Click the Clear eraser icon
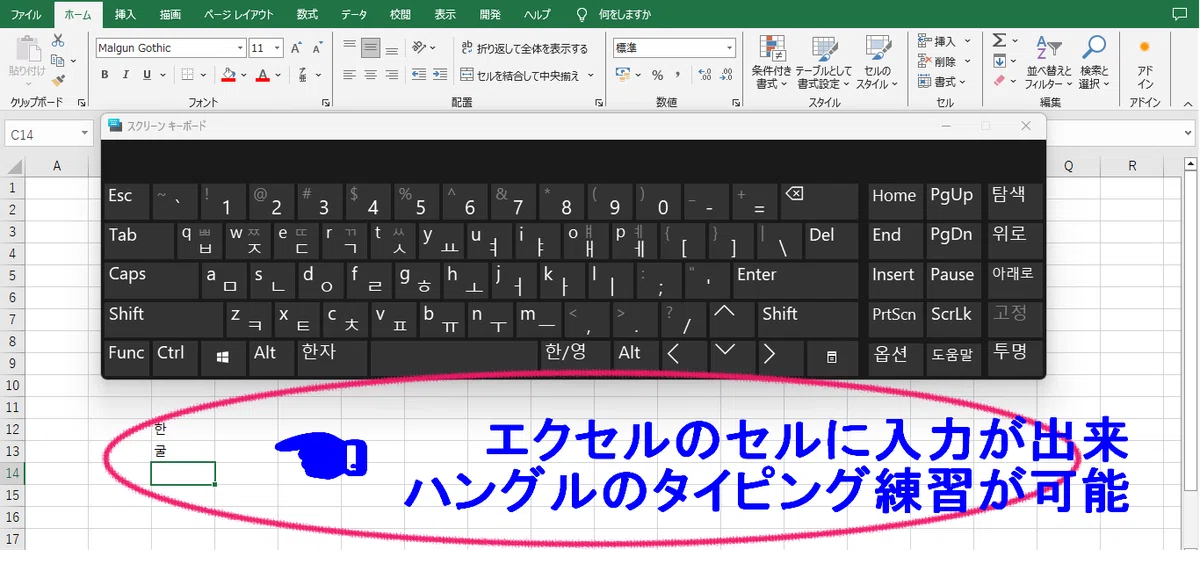 [x=999, y=81]
